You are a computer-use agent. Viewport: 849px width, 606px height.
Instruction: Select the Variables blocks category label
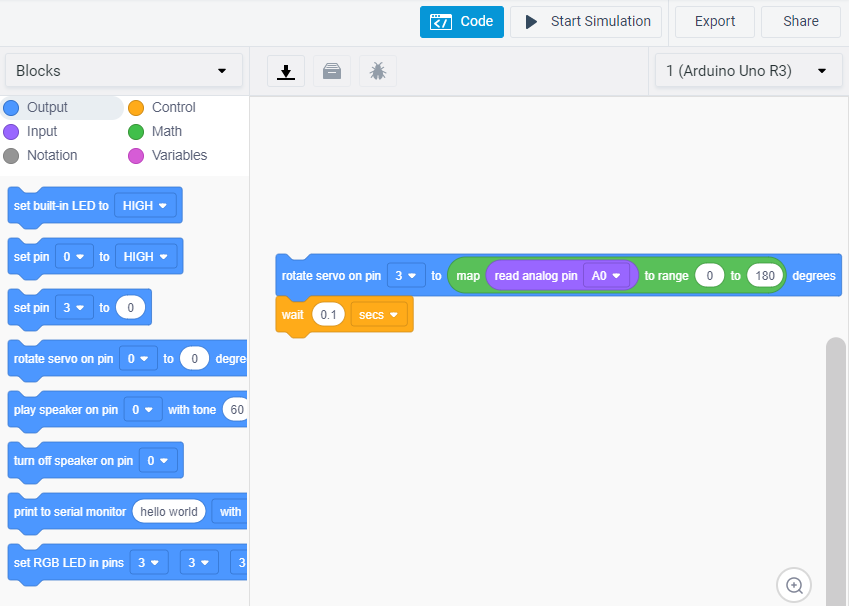click(179, 155)
